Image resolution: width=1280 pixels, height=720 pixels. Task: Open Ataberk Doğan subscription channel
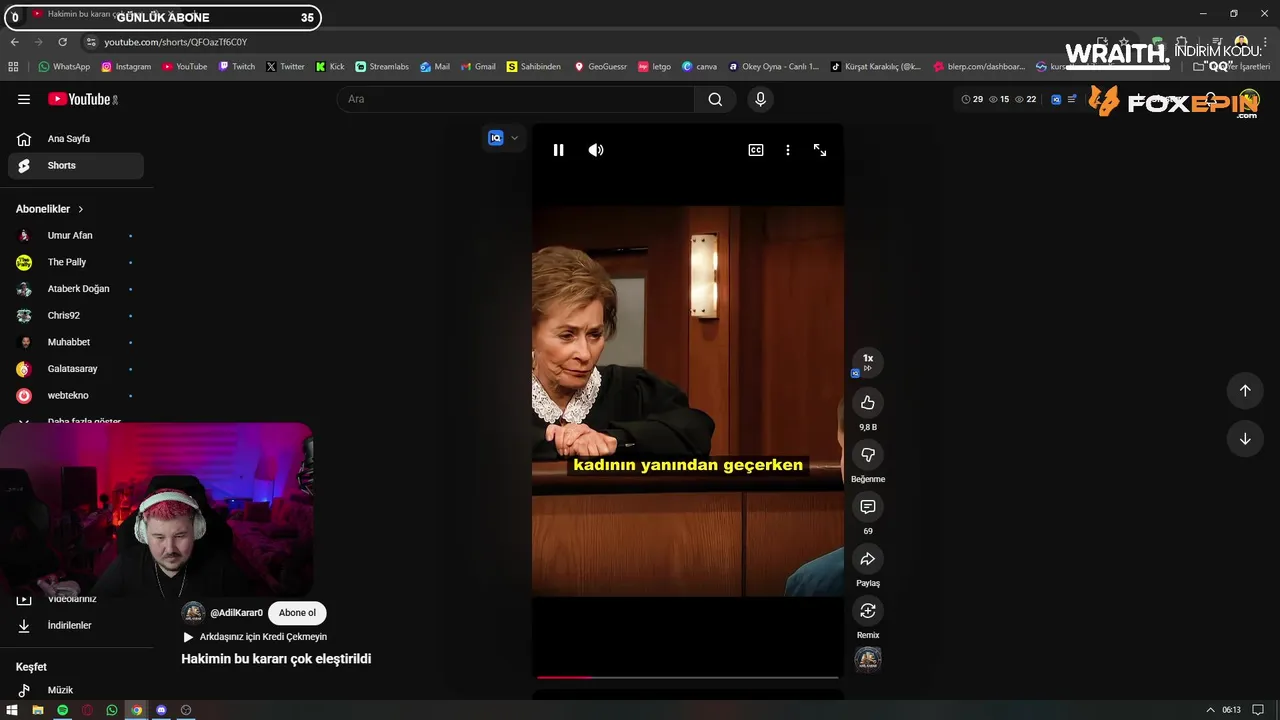click(x=76, y=289)
